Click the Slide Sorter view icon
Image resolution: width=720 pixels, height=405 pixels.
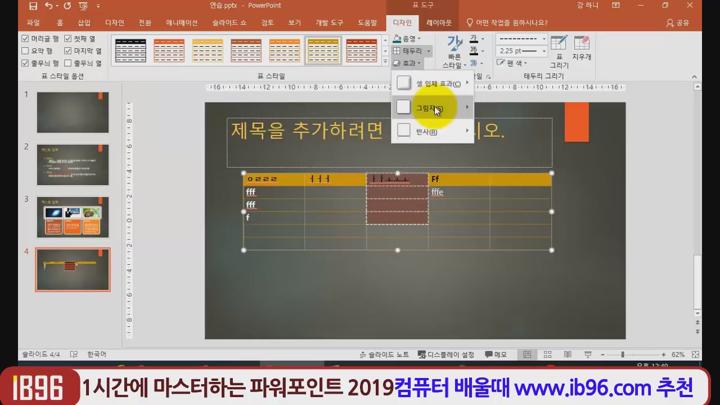click(547, 354)
